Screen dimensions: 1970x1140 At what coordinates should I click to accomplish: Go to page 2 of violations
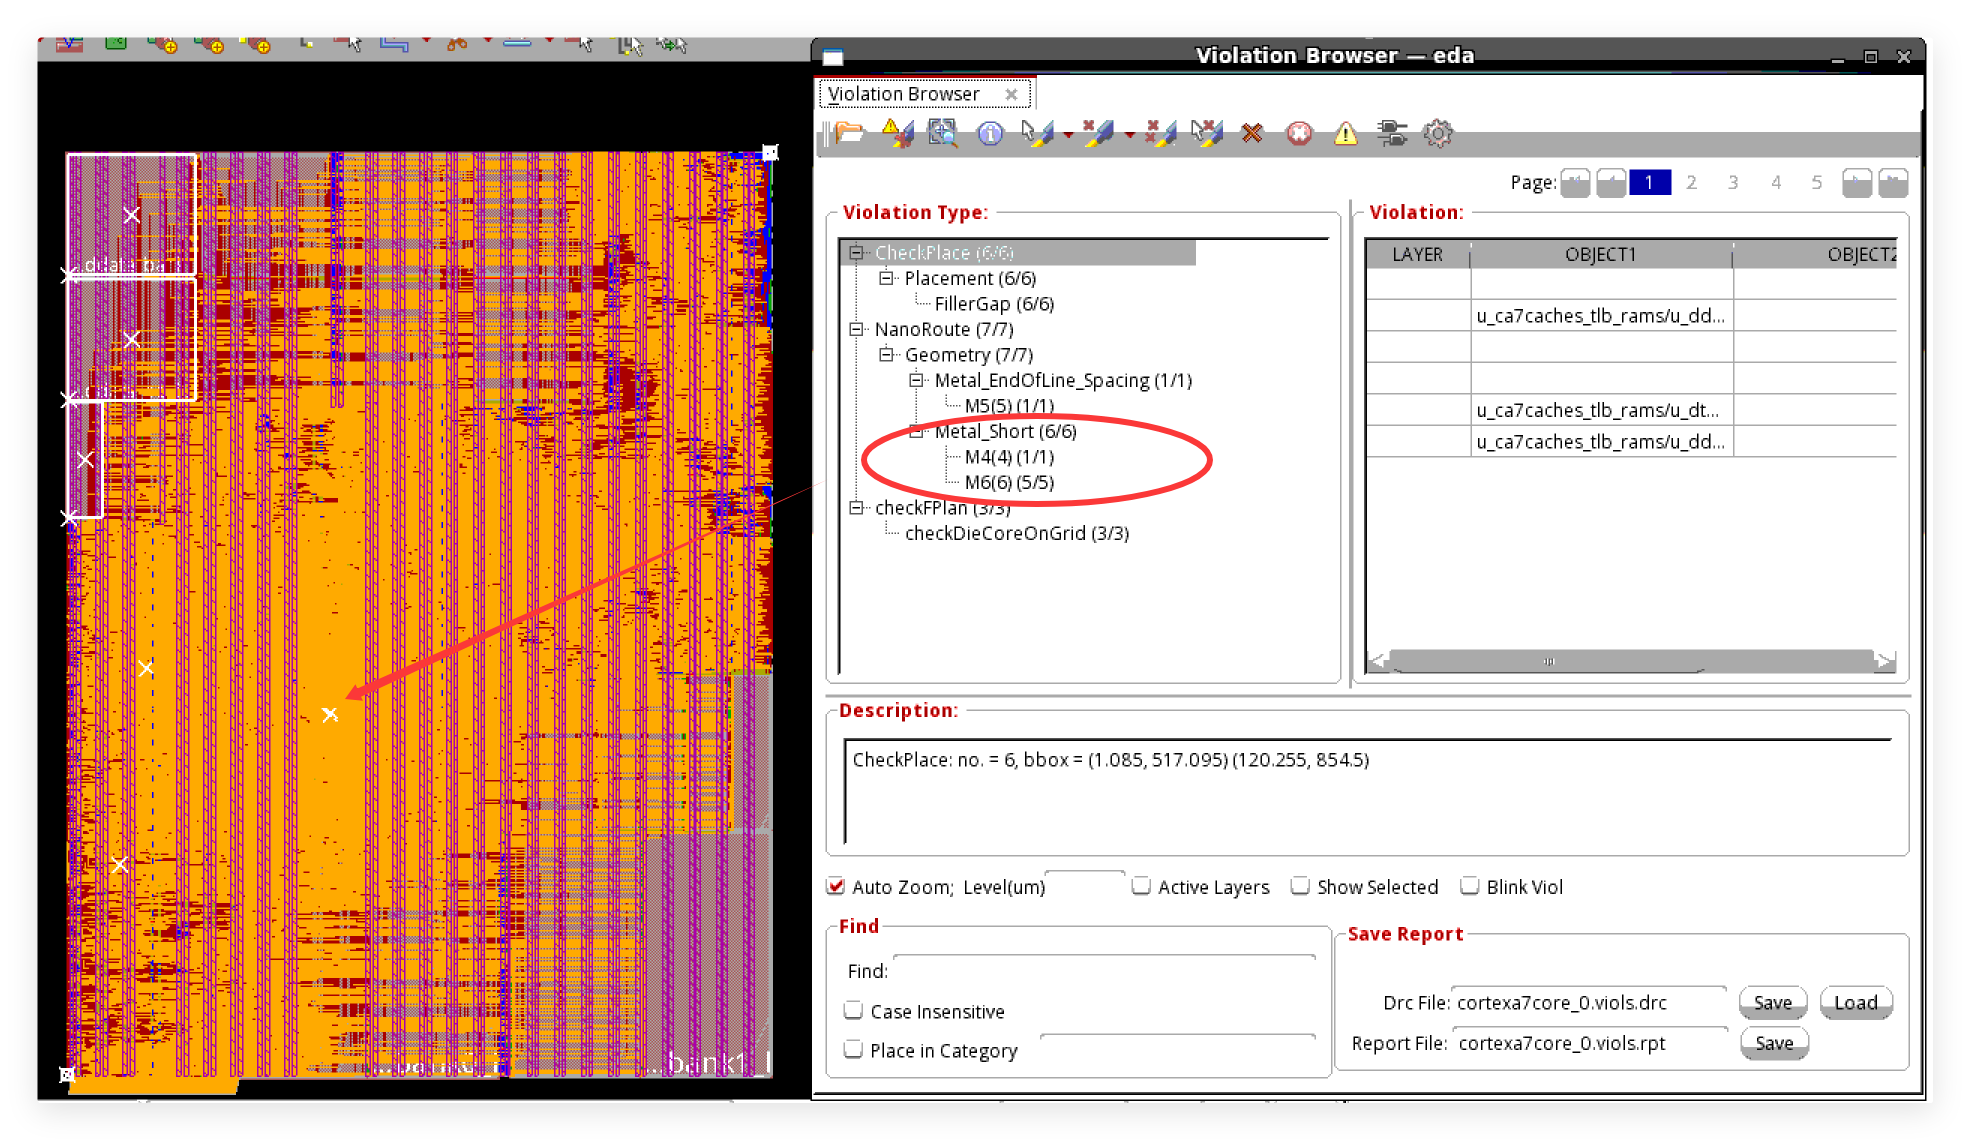tap(1691, 182)
